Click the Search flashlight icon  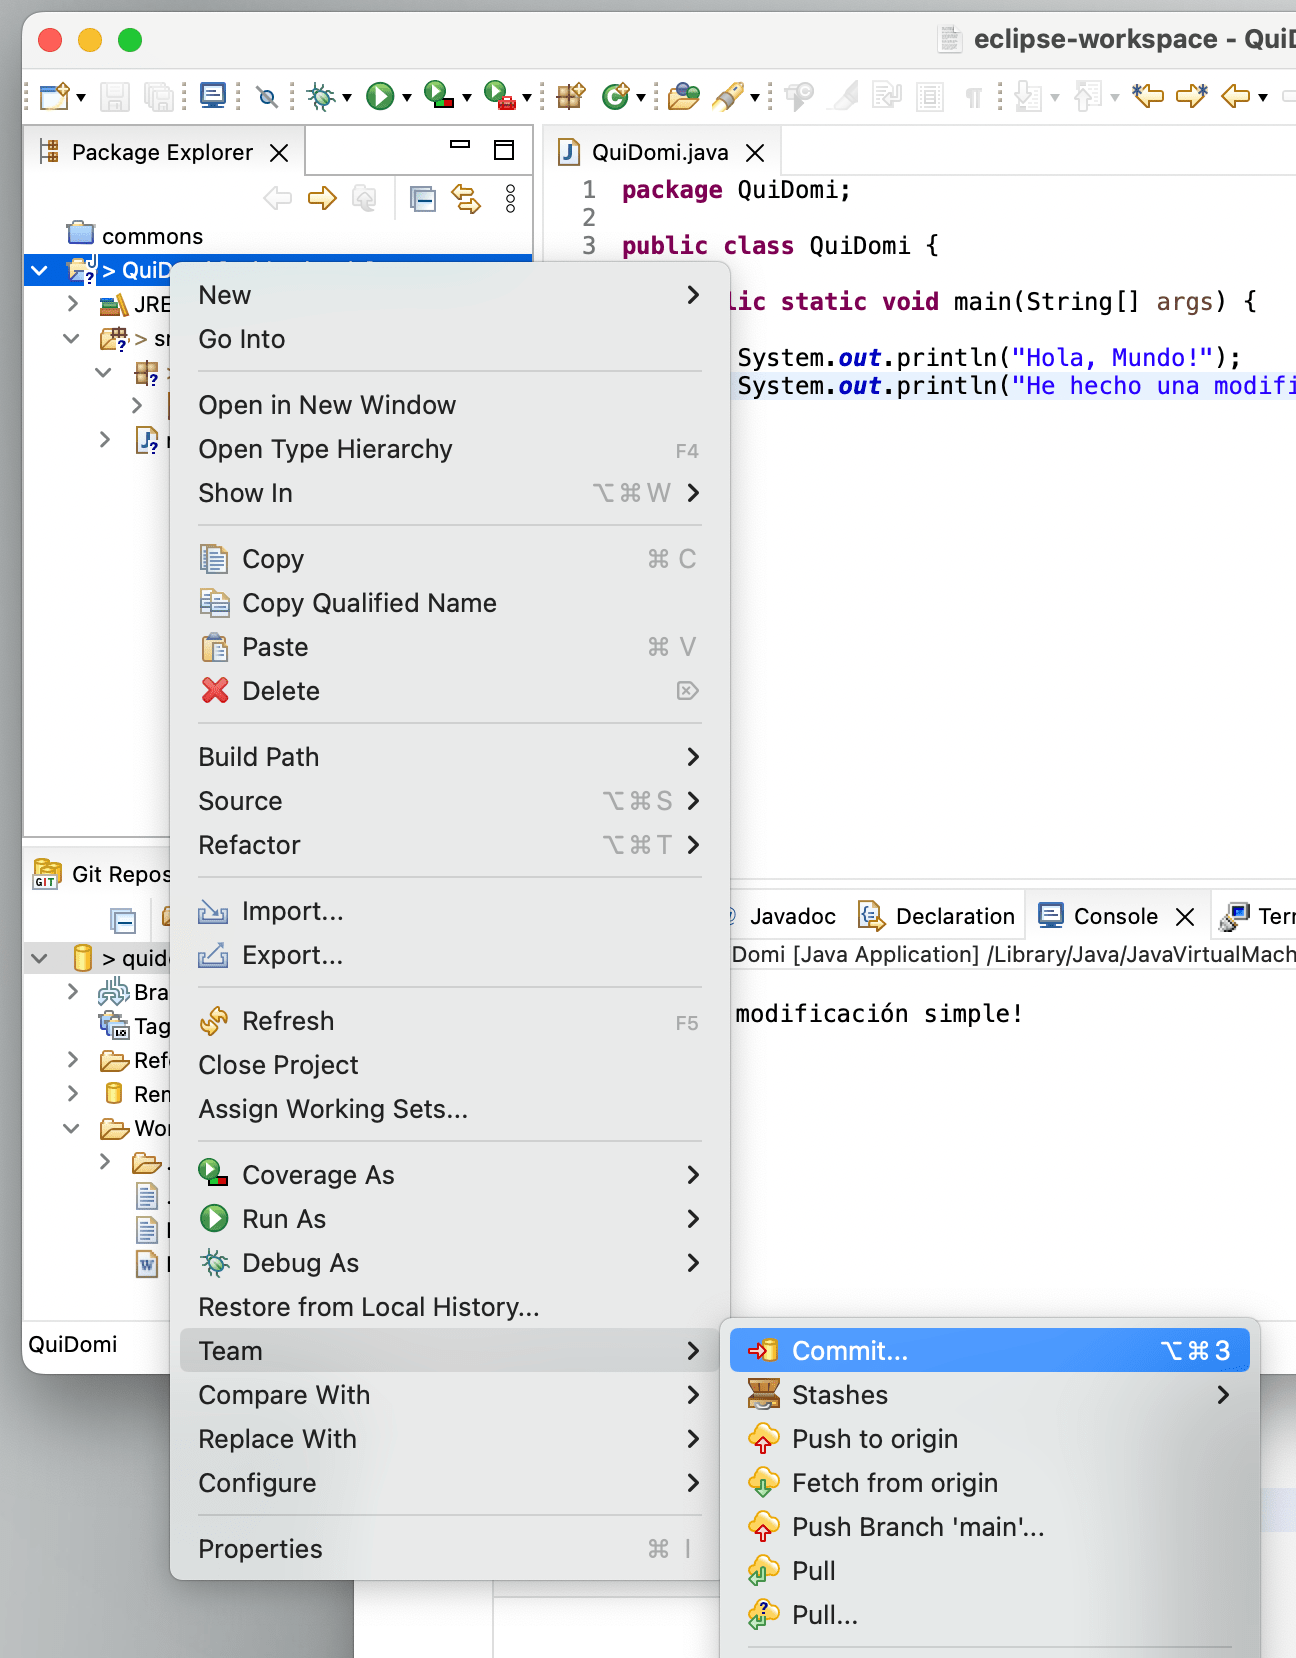click(x=729, y=96)
